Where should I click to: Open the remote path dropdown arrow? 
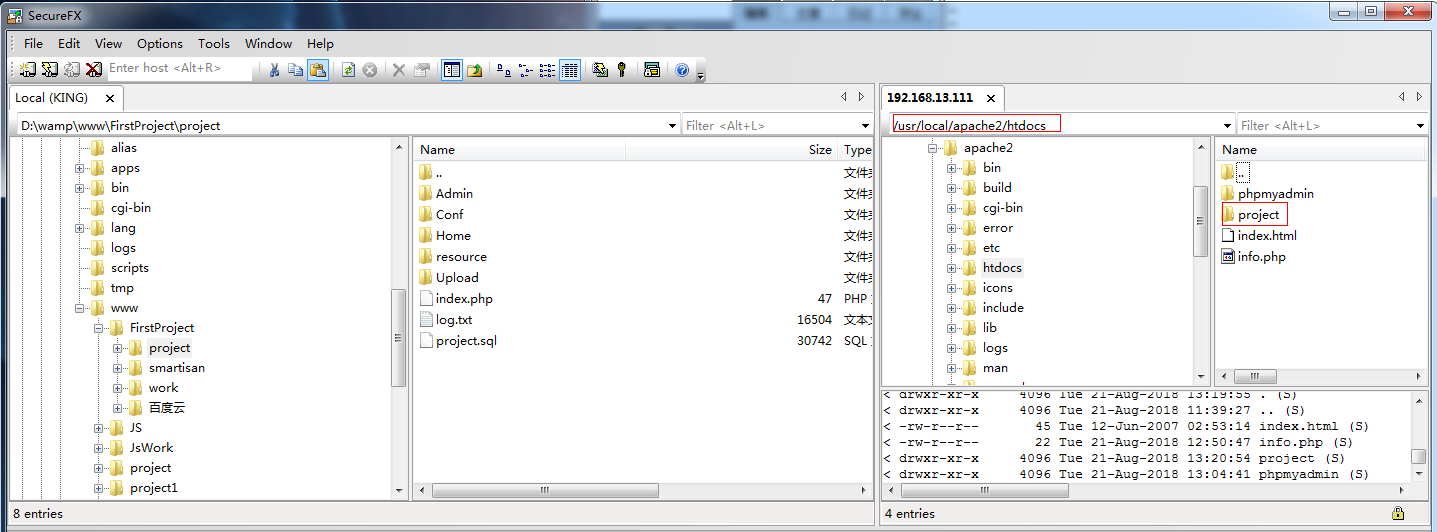coord(1227,126)
